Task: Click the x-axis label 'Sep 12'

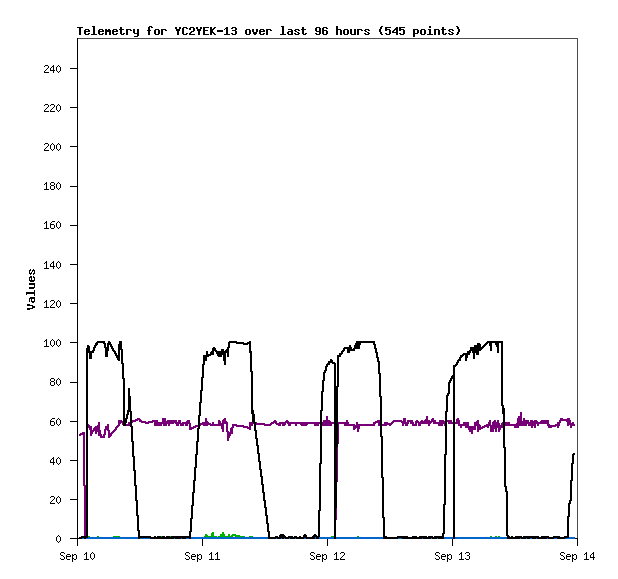Action: [x=328, y=557]
